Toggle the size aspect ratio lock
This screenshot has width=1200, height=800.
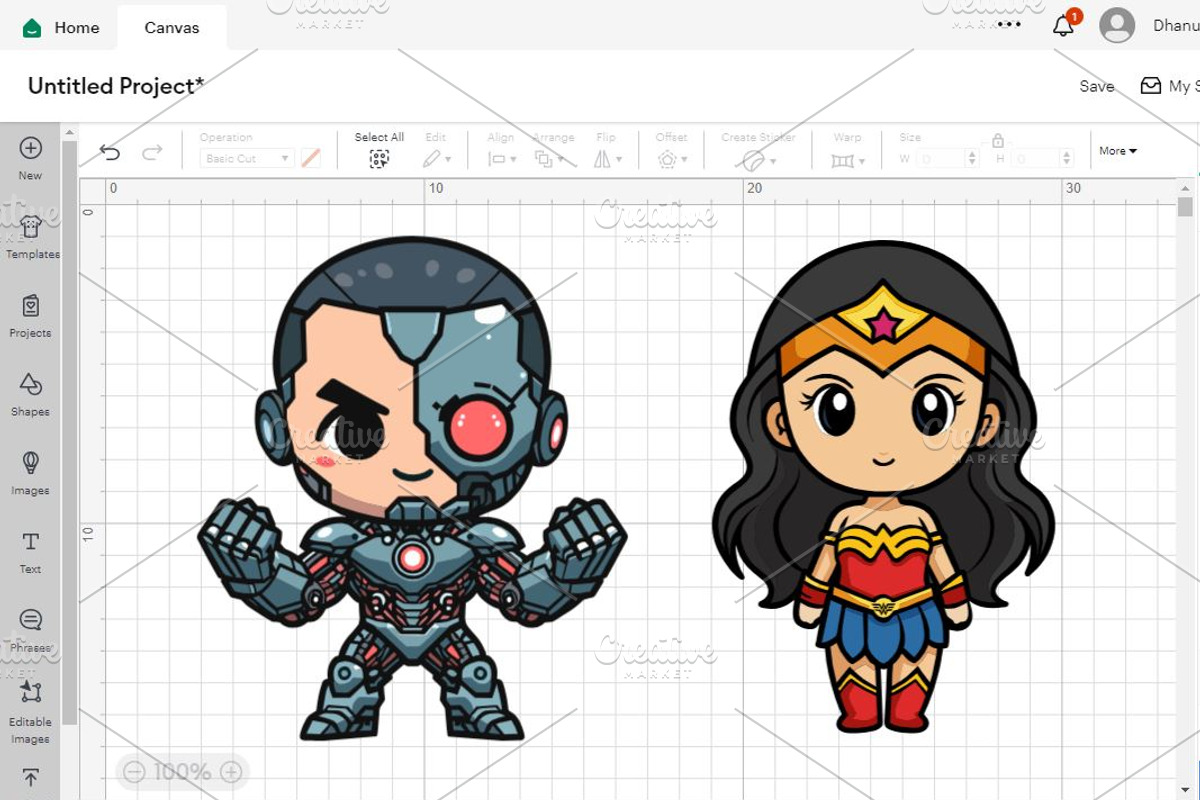point(997,142)
